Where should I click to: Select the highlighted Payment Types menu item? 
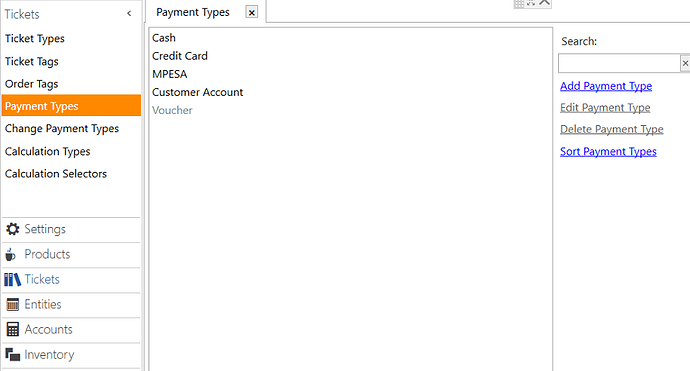(x=71, y=106)
